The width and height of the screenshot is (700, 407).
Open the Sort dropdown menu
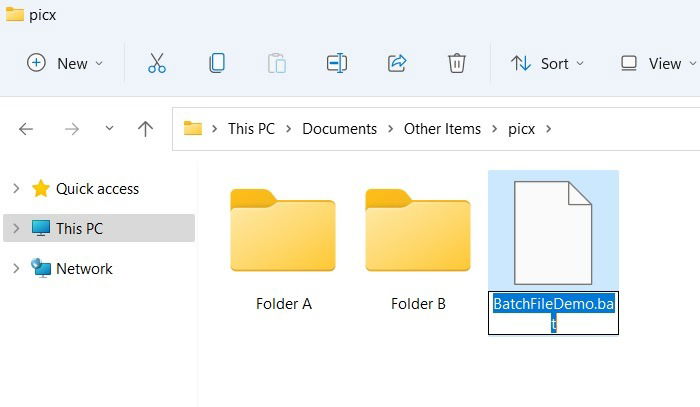point(547,64)
